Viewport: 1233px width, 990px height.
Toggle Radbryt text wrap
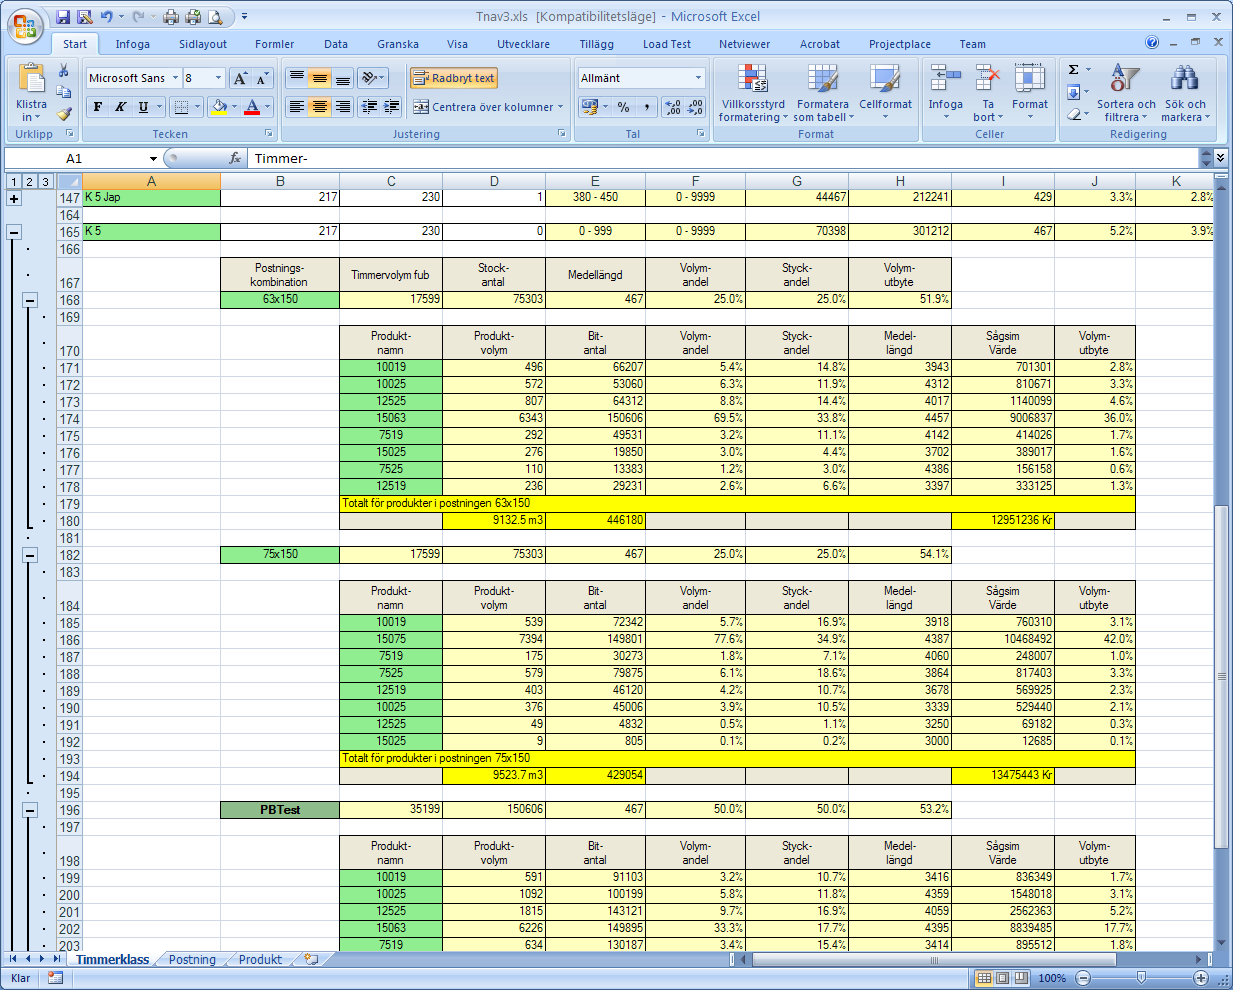(x=453, y=78)
